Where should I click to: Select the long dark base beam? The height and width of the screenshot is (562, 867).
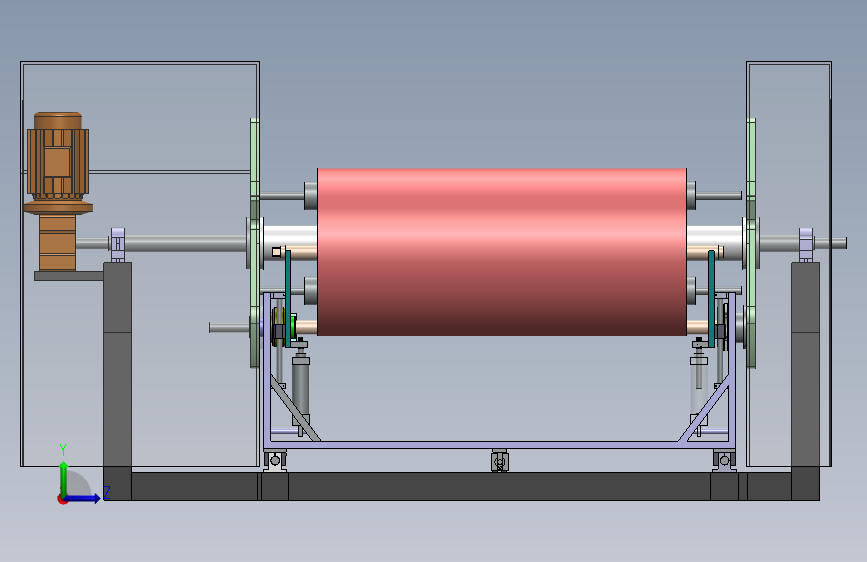tap(462, 486)
